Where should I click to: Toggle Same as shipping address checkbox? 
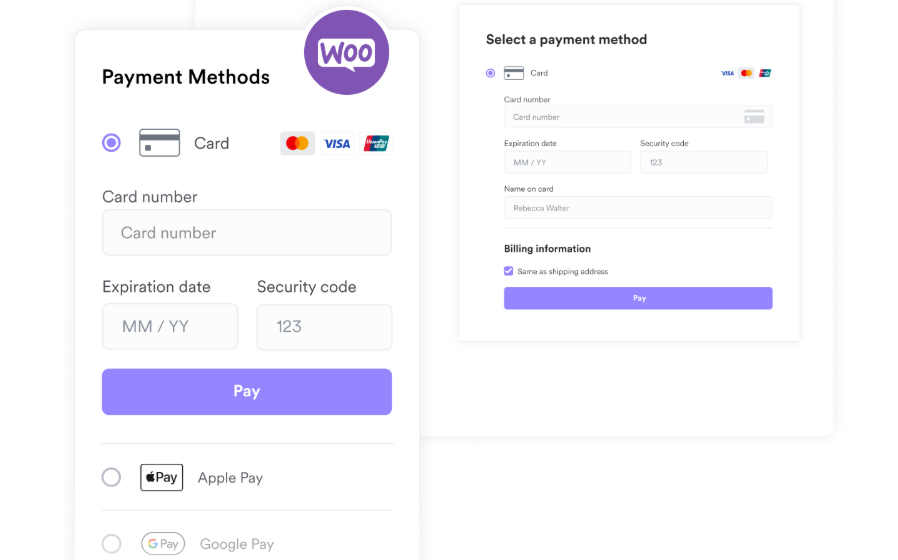(509, 271)
